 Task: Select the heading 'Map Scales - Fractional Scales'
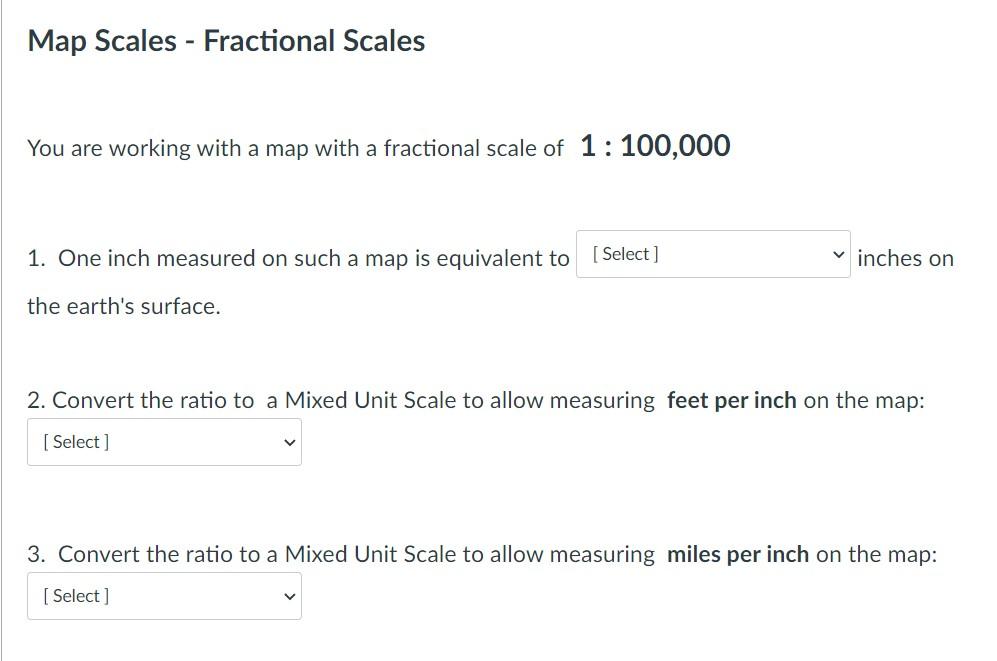(225, 41)
